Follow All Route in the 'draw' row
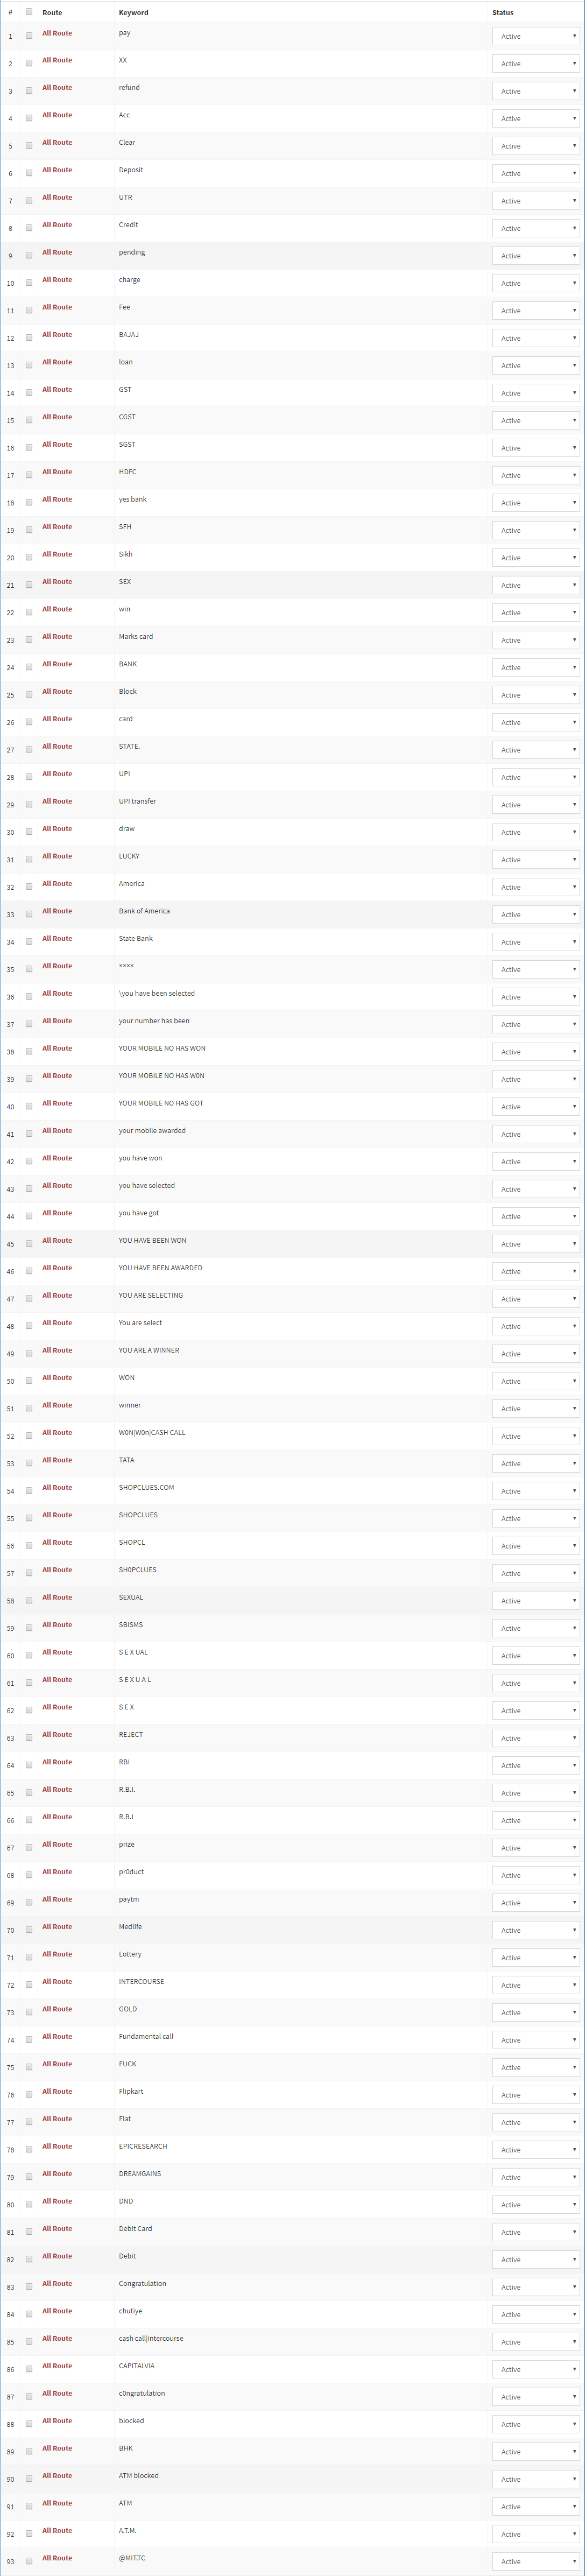 57,829
